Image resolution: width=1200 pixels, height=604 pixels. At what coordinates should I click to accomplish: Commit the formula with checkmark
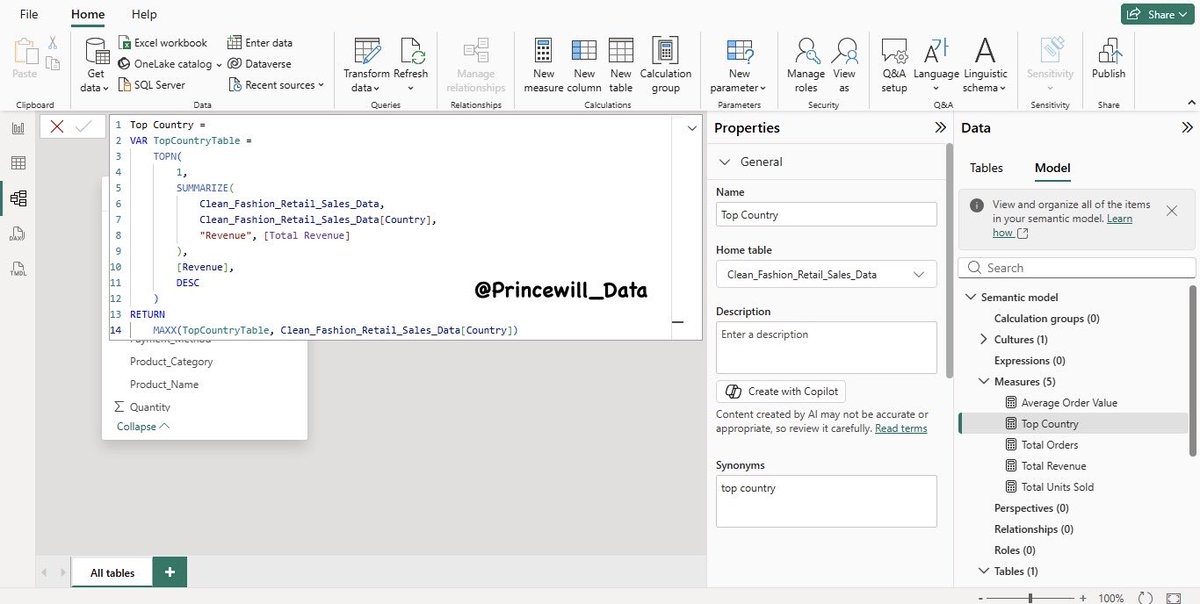[83, 126]
